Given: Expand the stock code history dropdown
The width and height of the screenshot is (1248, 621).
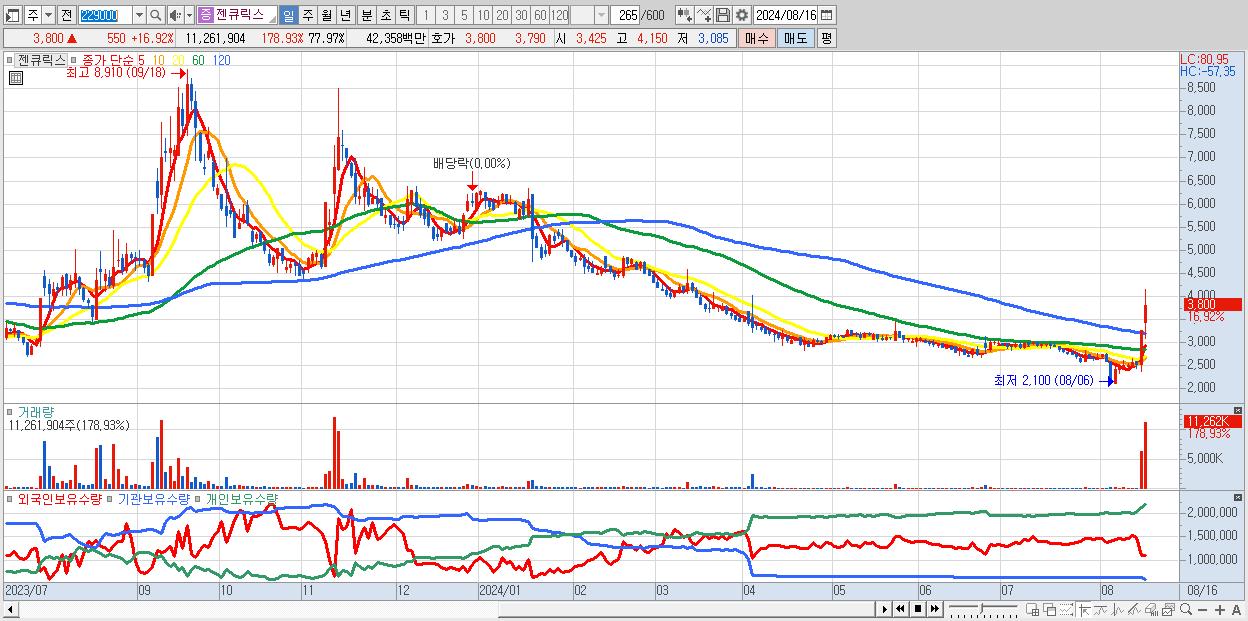Looking at the screenshot, I should tap(139, 16).
